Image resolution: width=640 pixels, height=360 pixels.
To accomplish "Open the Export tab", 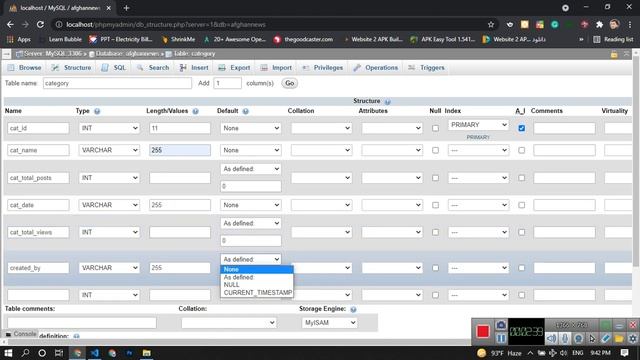I will click(x=234, y=68).
